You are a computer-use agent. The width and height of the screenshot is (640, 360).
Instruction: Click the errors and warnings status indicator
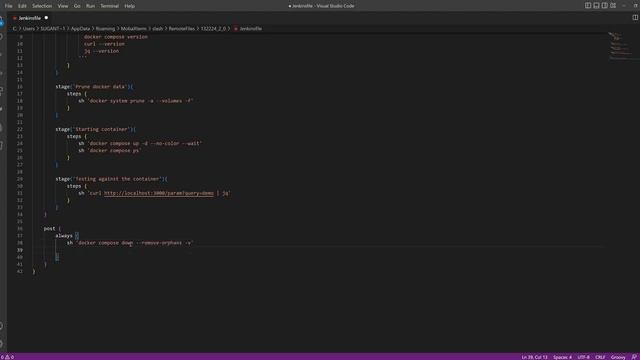(7, 357)
